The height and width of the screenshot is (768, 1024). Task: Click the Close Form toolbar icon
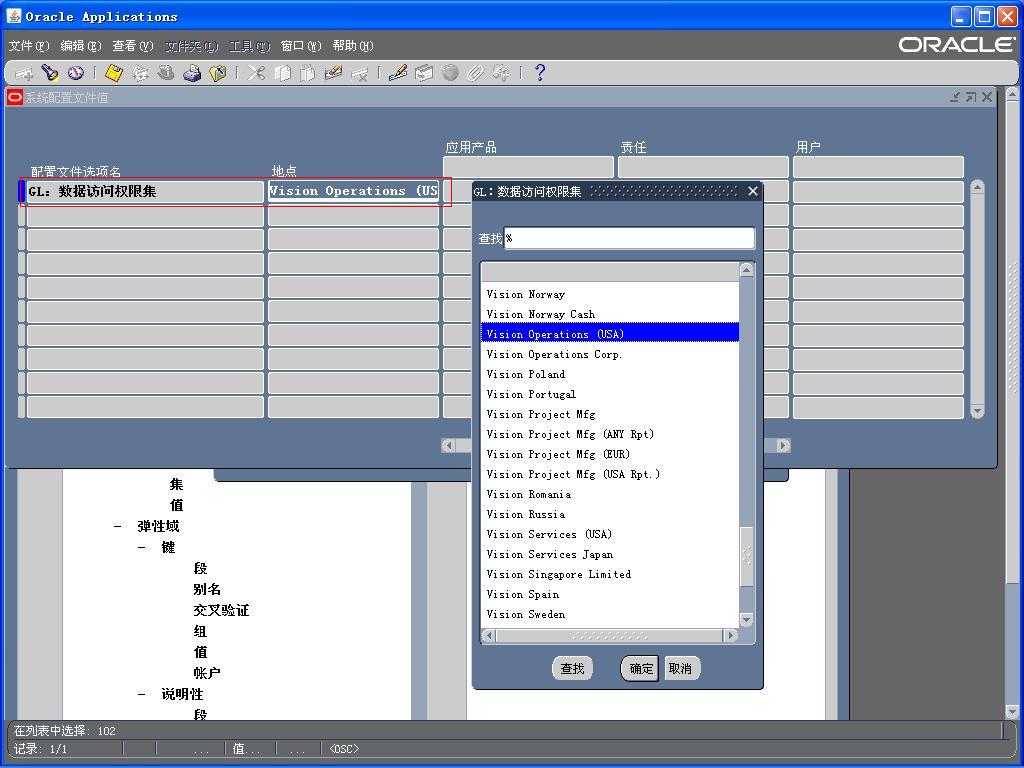[217, 73]
